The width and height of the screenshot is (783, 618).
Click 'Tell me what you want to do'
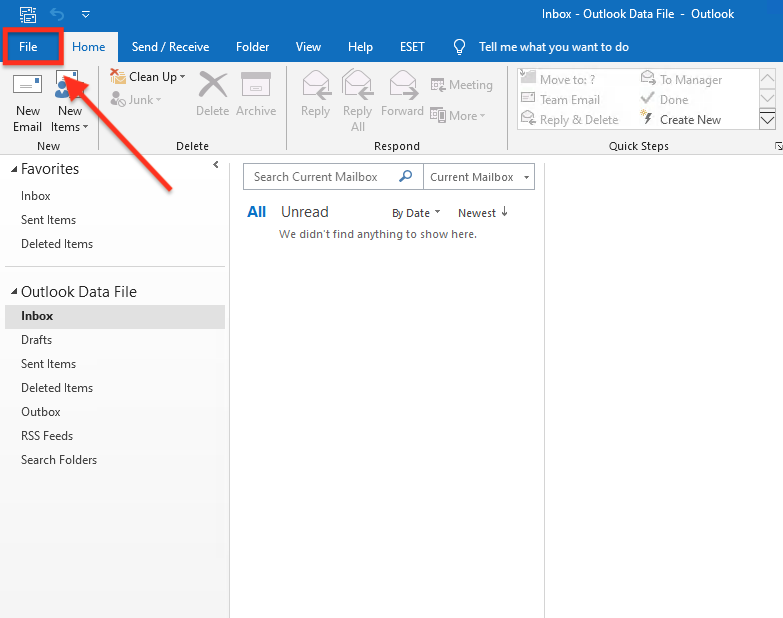pyautogui.click(x=553, y=47)
